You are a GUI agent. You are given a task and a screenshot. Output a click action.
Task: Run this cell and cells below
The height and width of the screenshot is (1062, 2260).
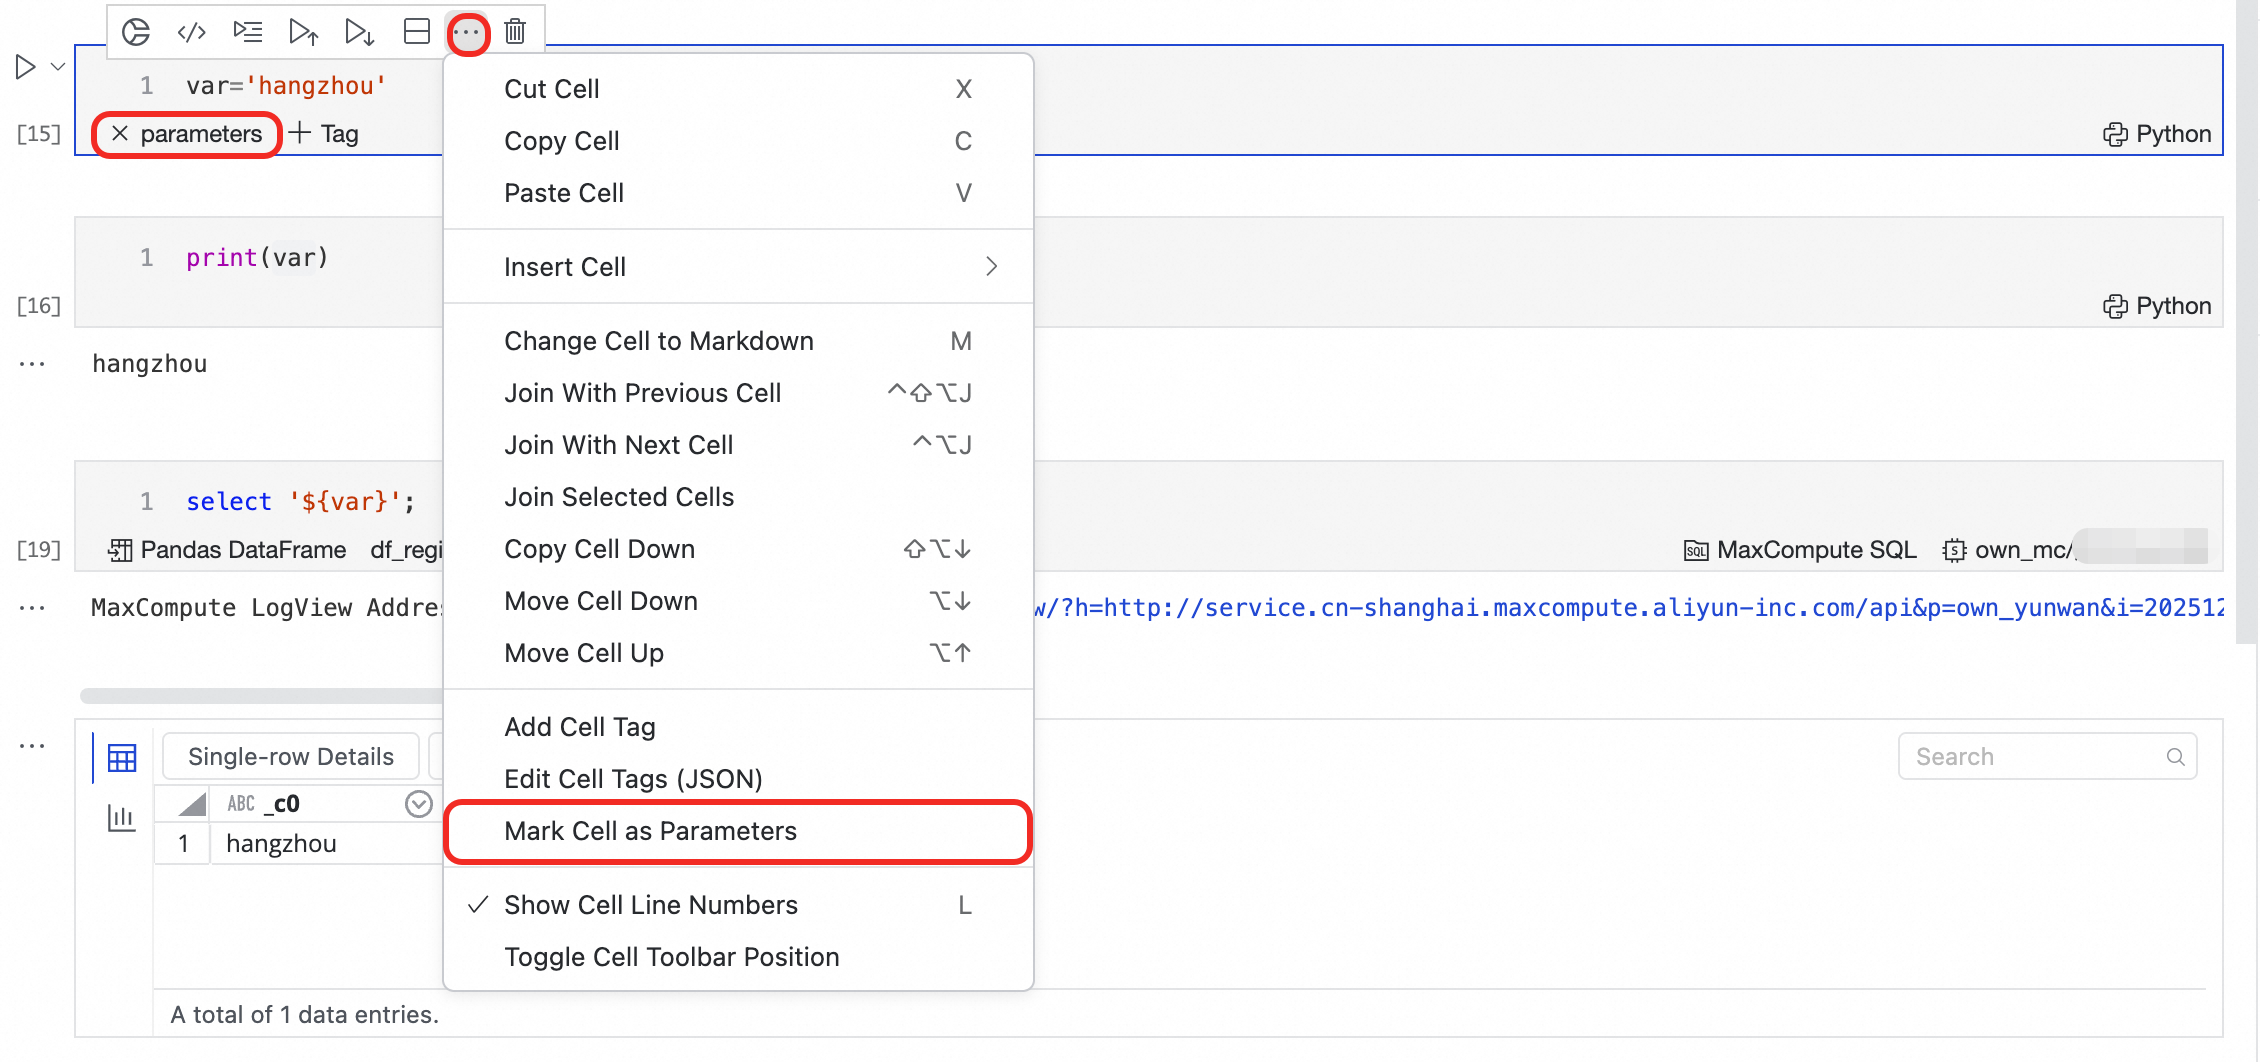tap(359, 32)
